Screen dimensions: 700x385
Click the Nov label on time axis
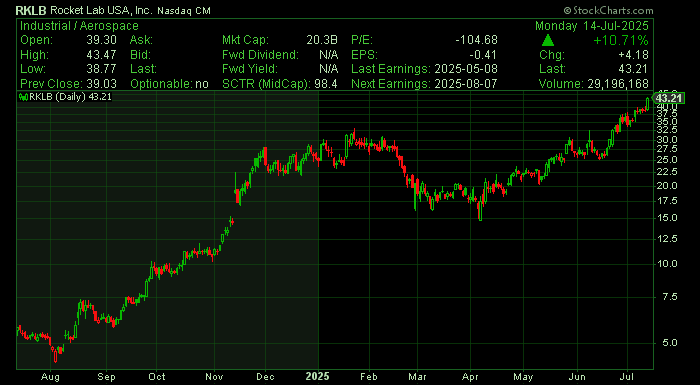[x=214, y=377]
